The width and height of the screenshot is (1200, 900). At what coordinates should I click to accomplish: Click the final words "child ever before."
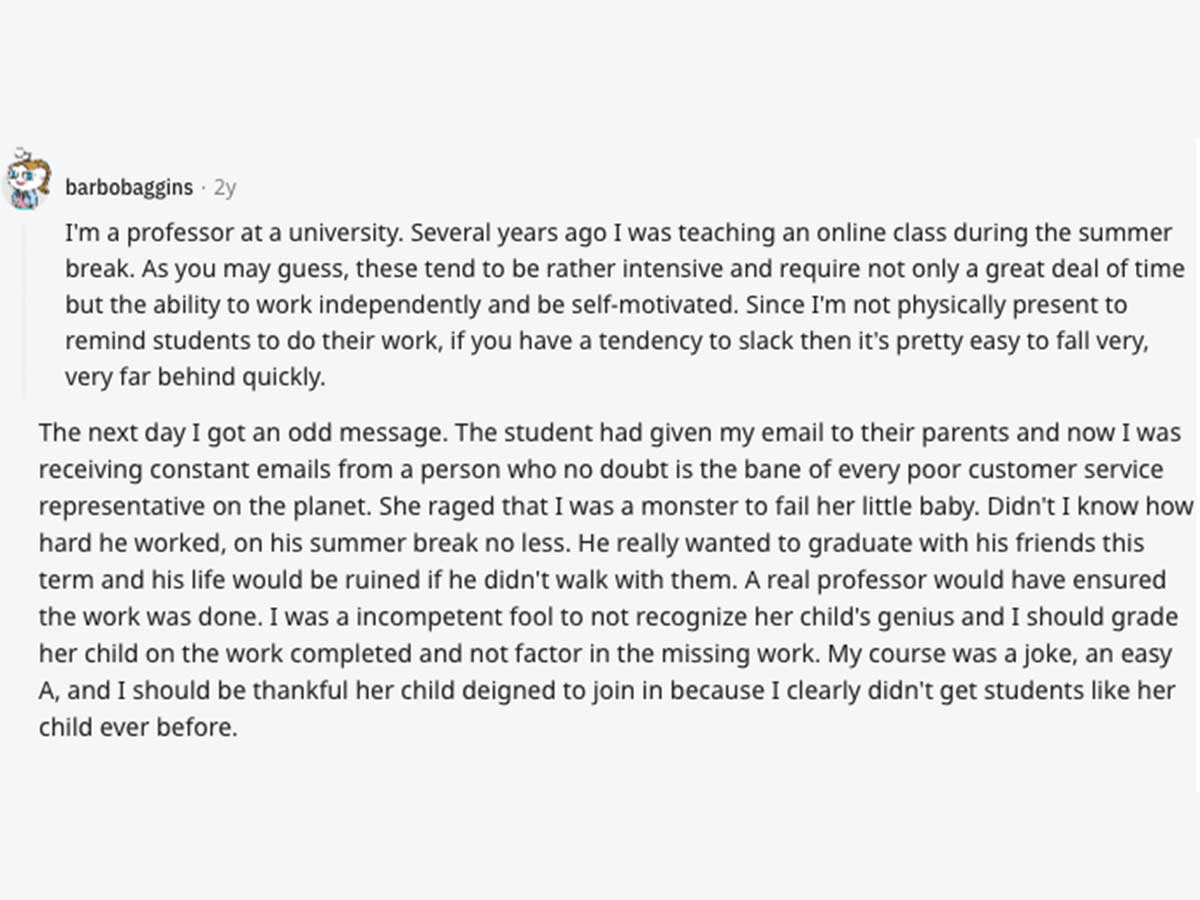(x=138, y=726)
